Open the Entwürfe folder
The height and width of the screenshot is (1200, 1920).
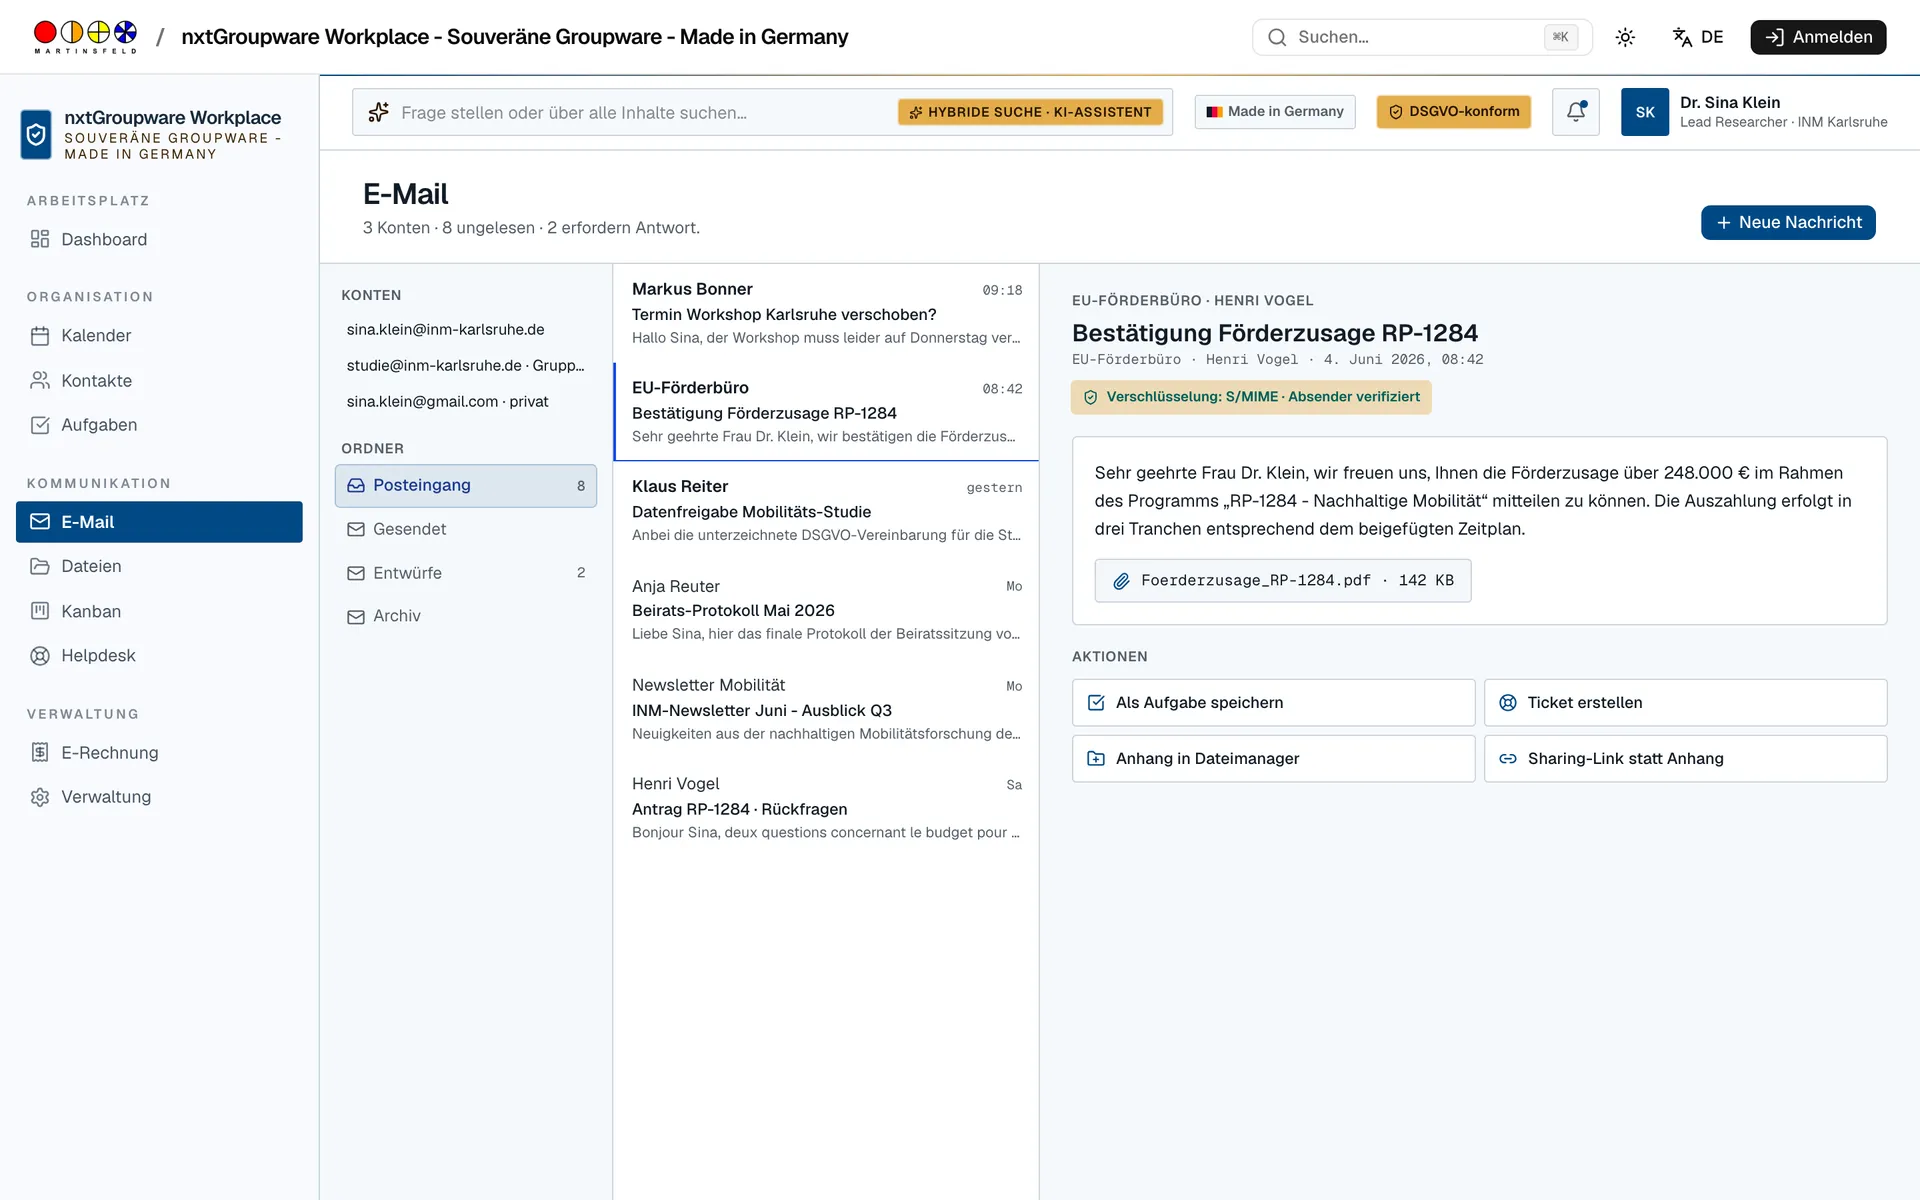tap(466, 573)
